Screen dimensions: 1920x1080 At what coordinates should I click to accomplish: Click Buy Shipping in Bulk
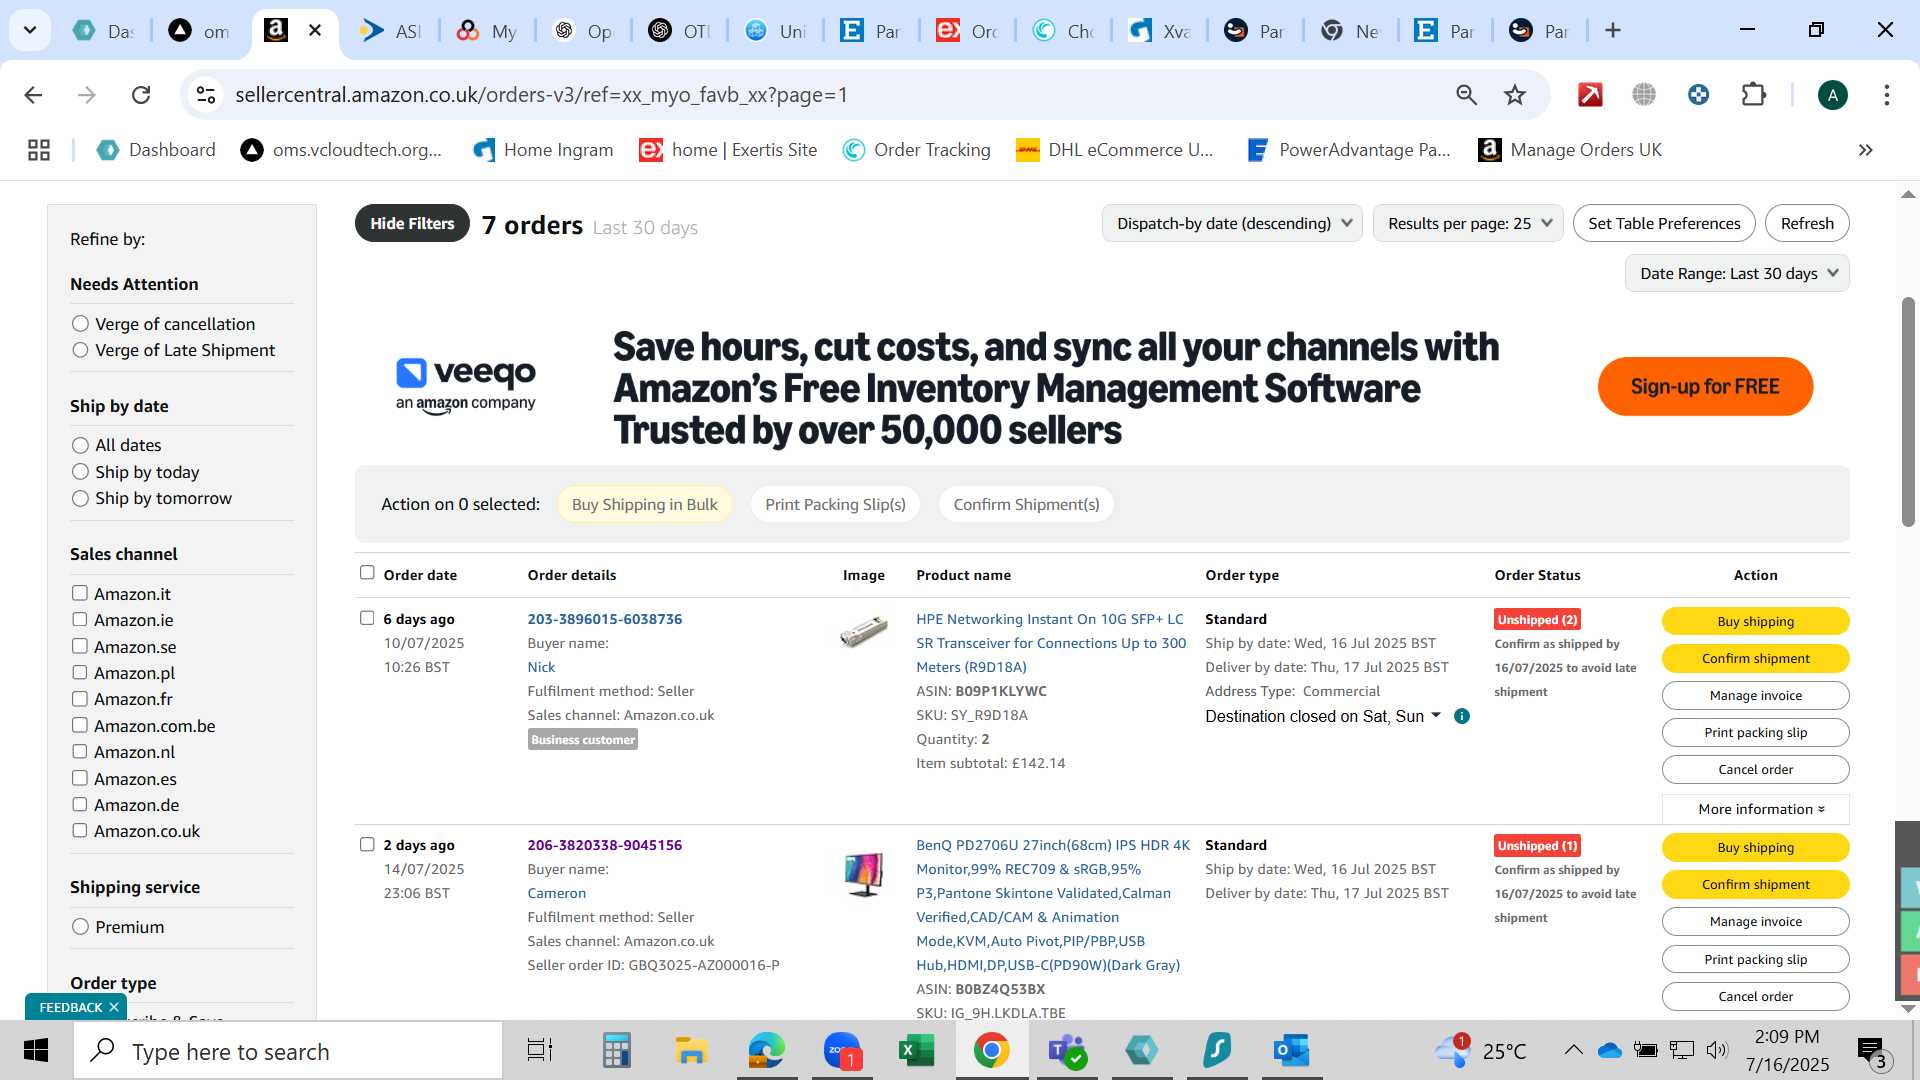coord(644,504)
